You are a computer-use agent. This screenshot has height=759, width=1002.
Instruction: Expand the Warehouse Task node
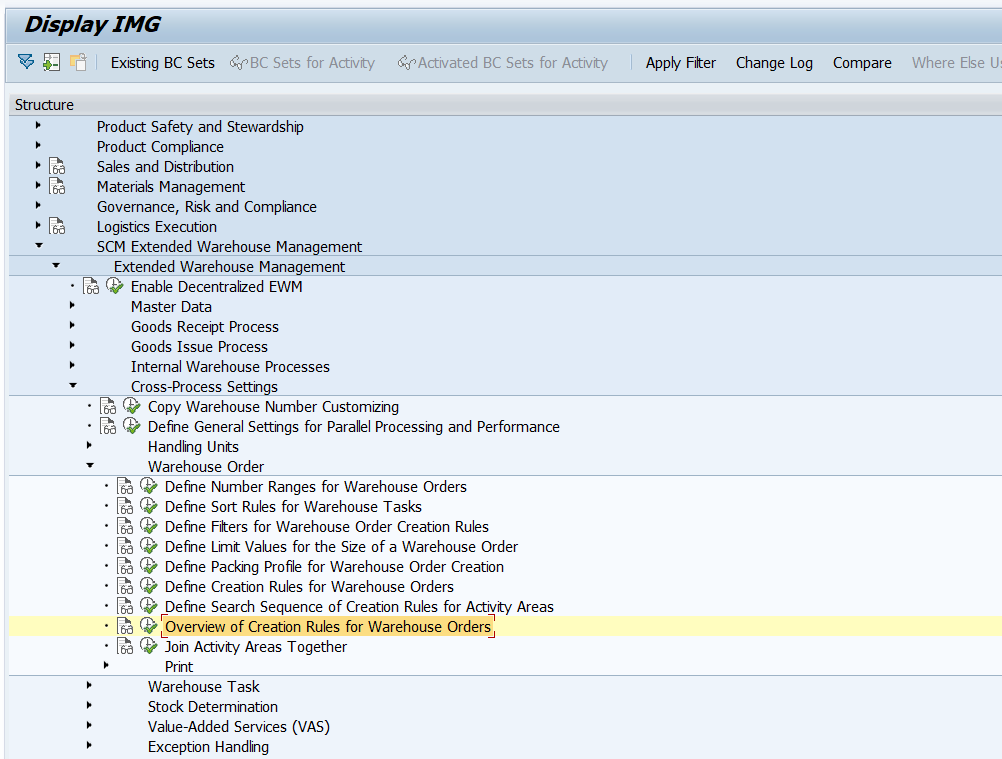(x=89, y=685)
